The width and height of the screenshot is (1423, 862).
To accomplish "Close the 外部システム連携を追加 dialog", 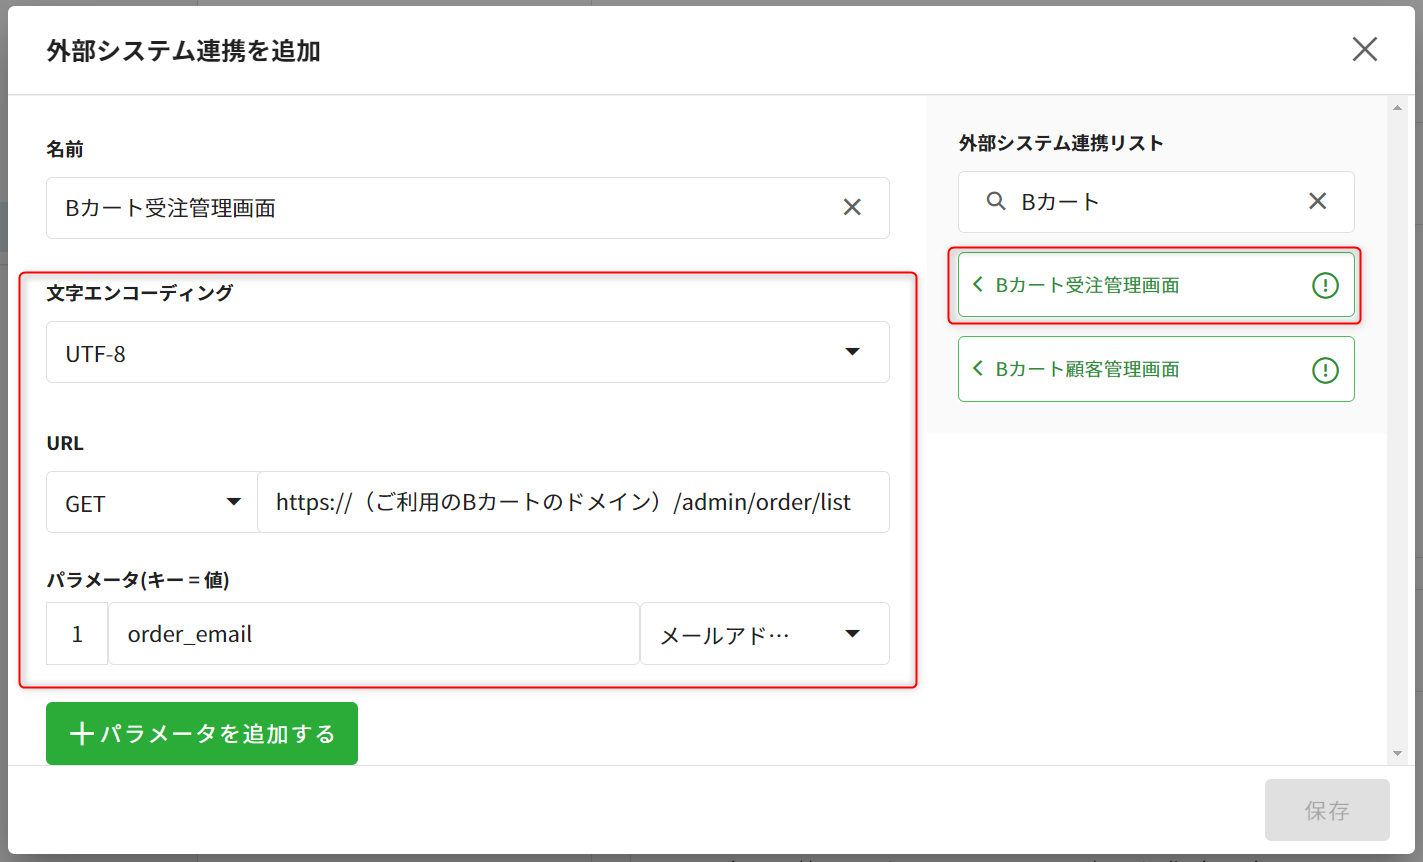I will [1364, 49].
